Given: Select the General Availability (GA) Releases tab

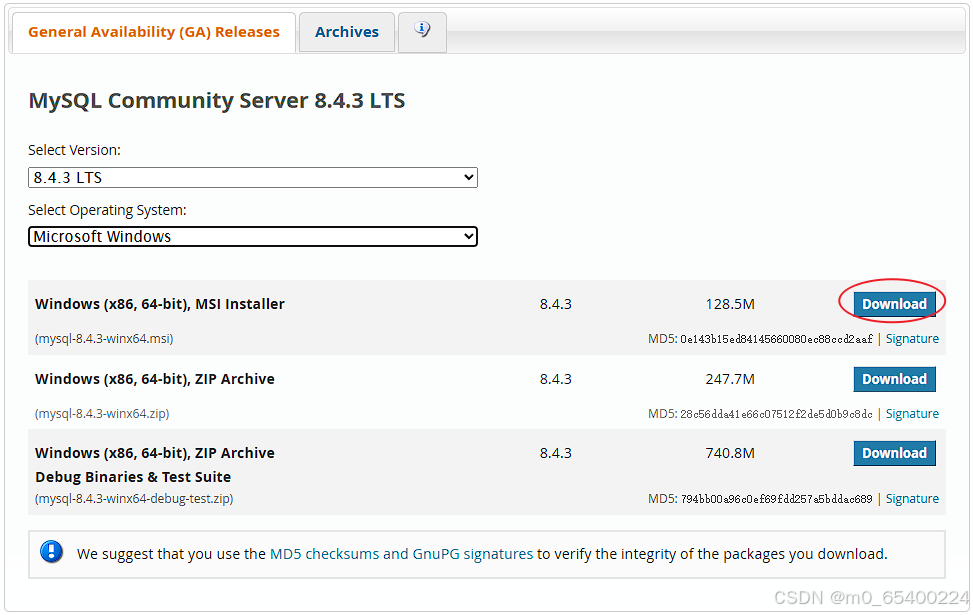Looking at the screenshot, I should [153, 31].
